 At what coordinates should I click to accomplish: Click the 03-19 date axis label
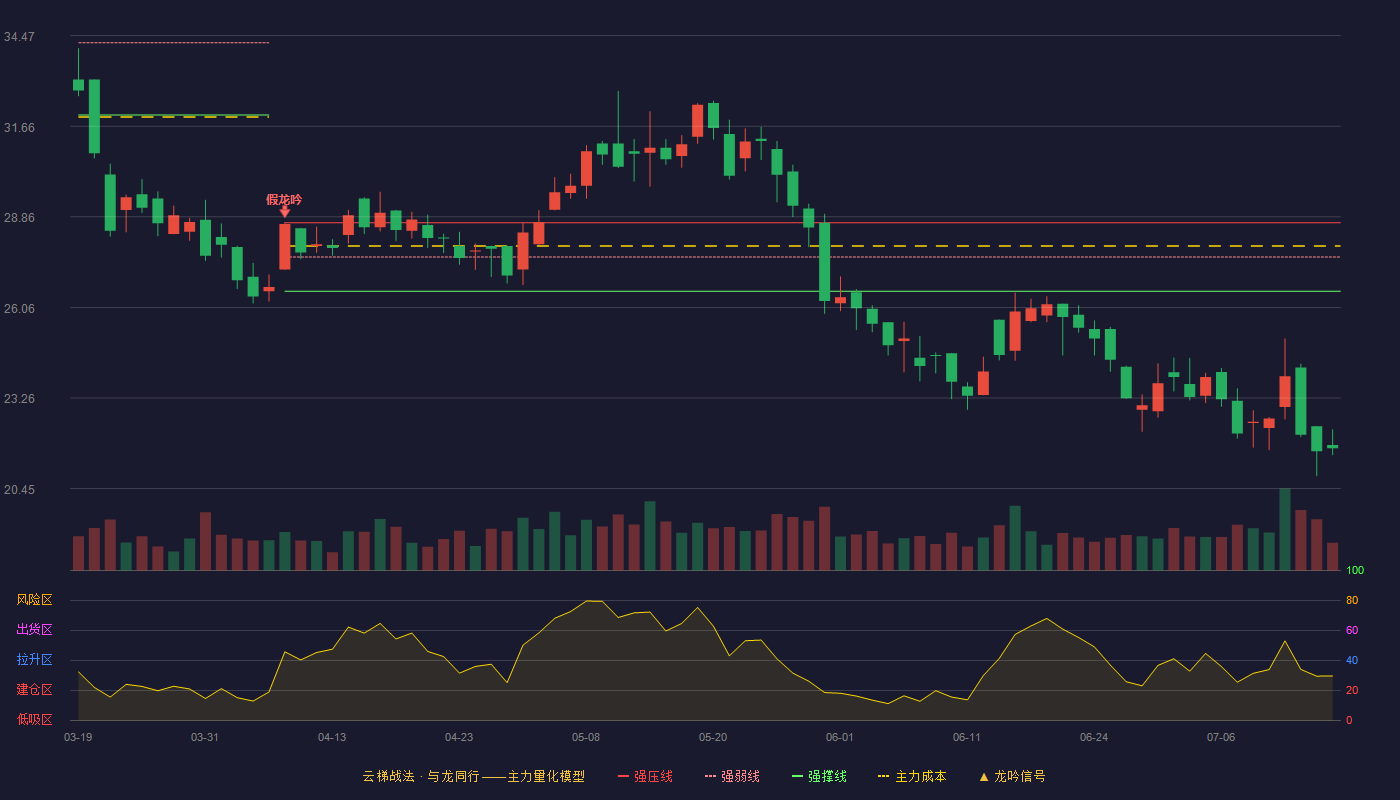coord(78,737)
